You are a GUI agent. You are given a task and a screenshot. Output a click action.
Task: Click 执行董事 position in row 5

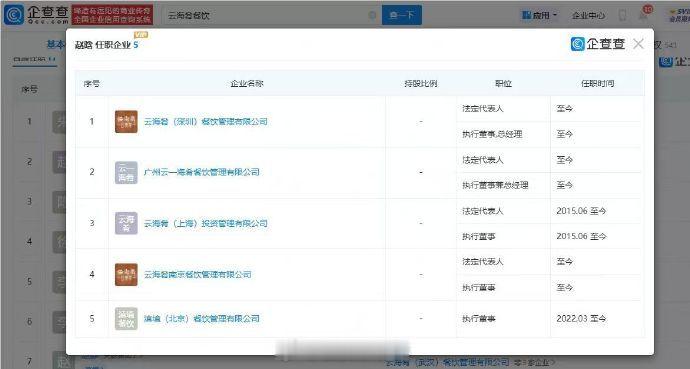point(478,318)
